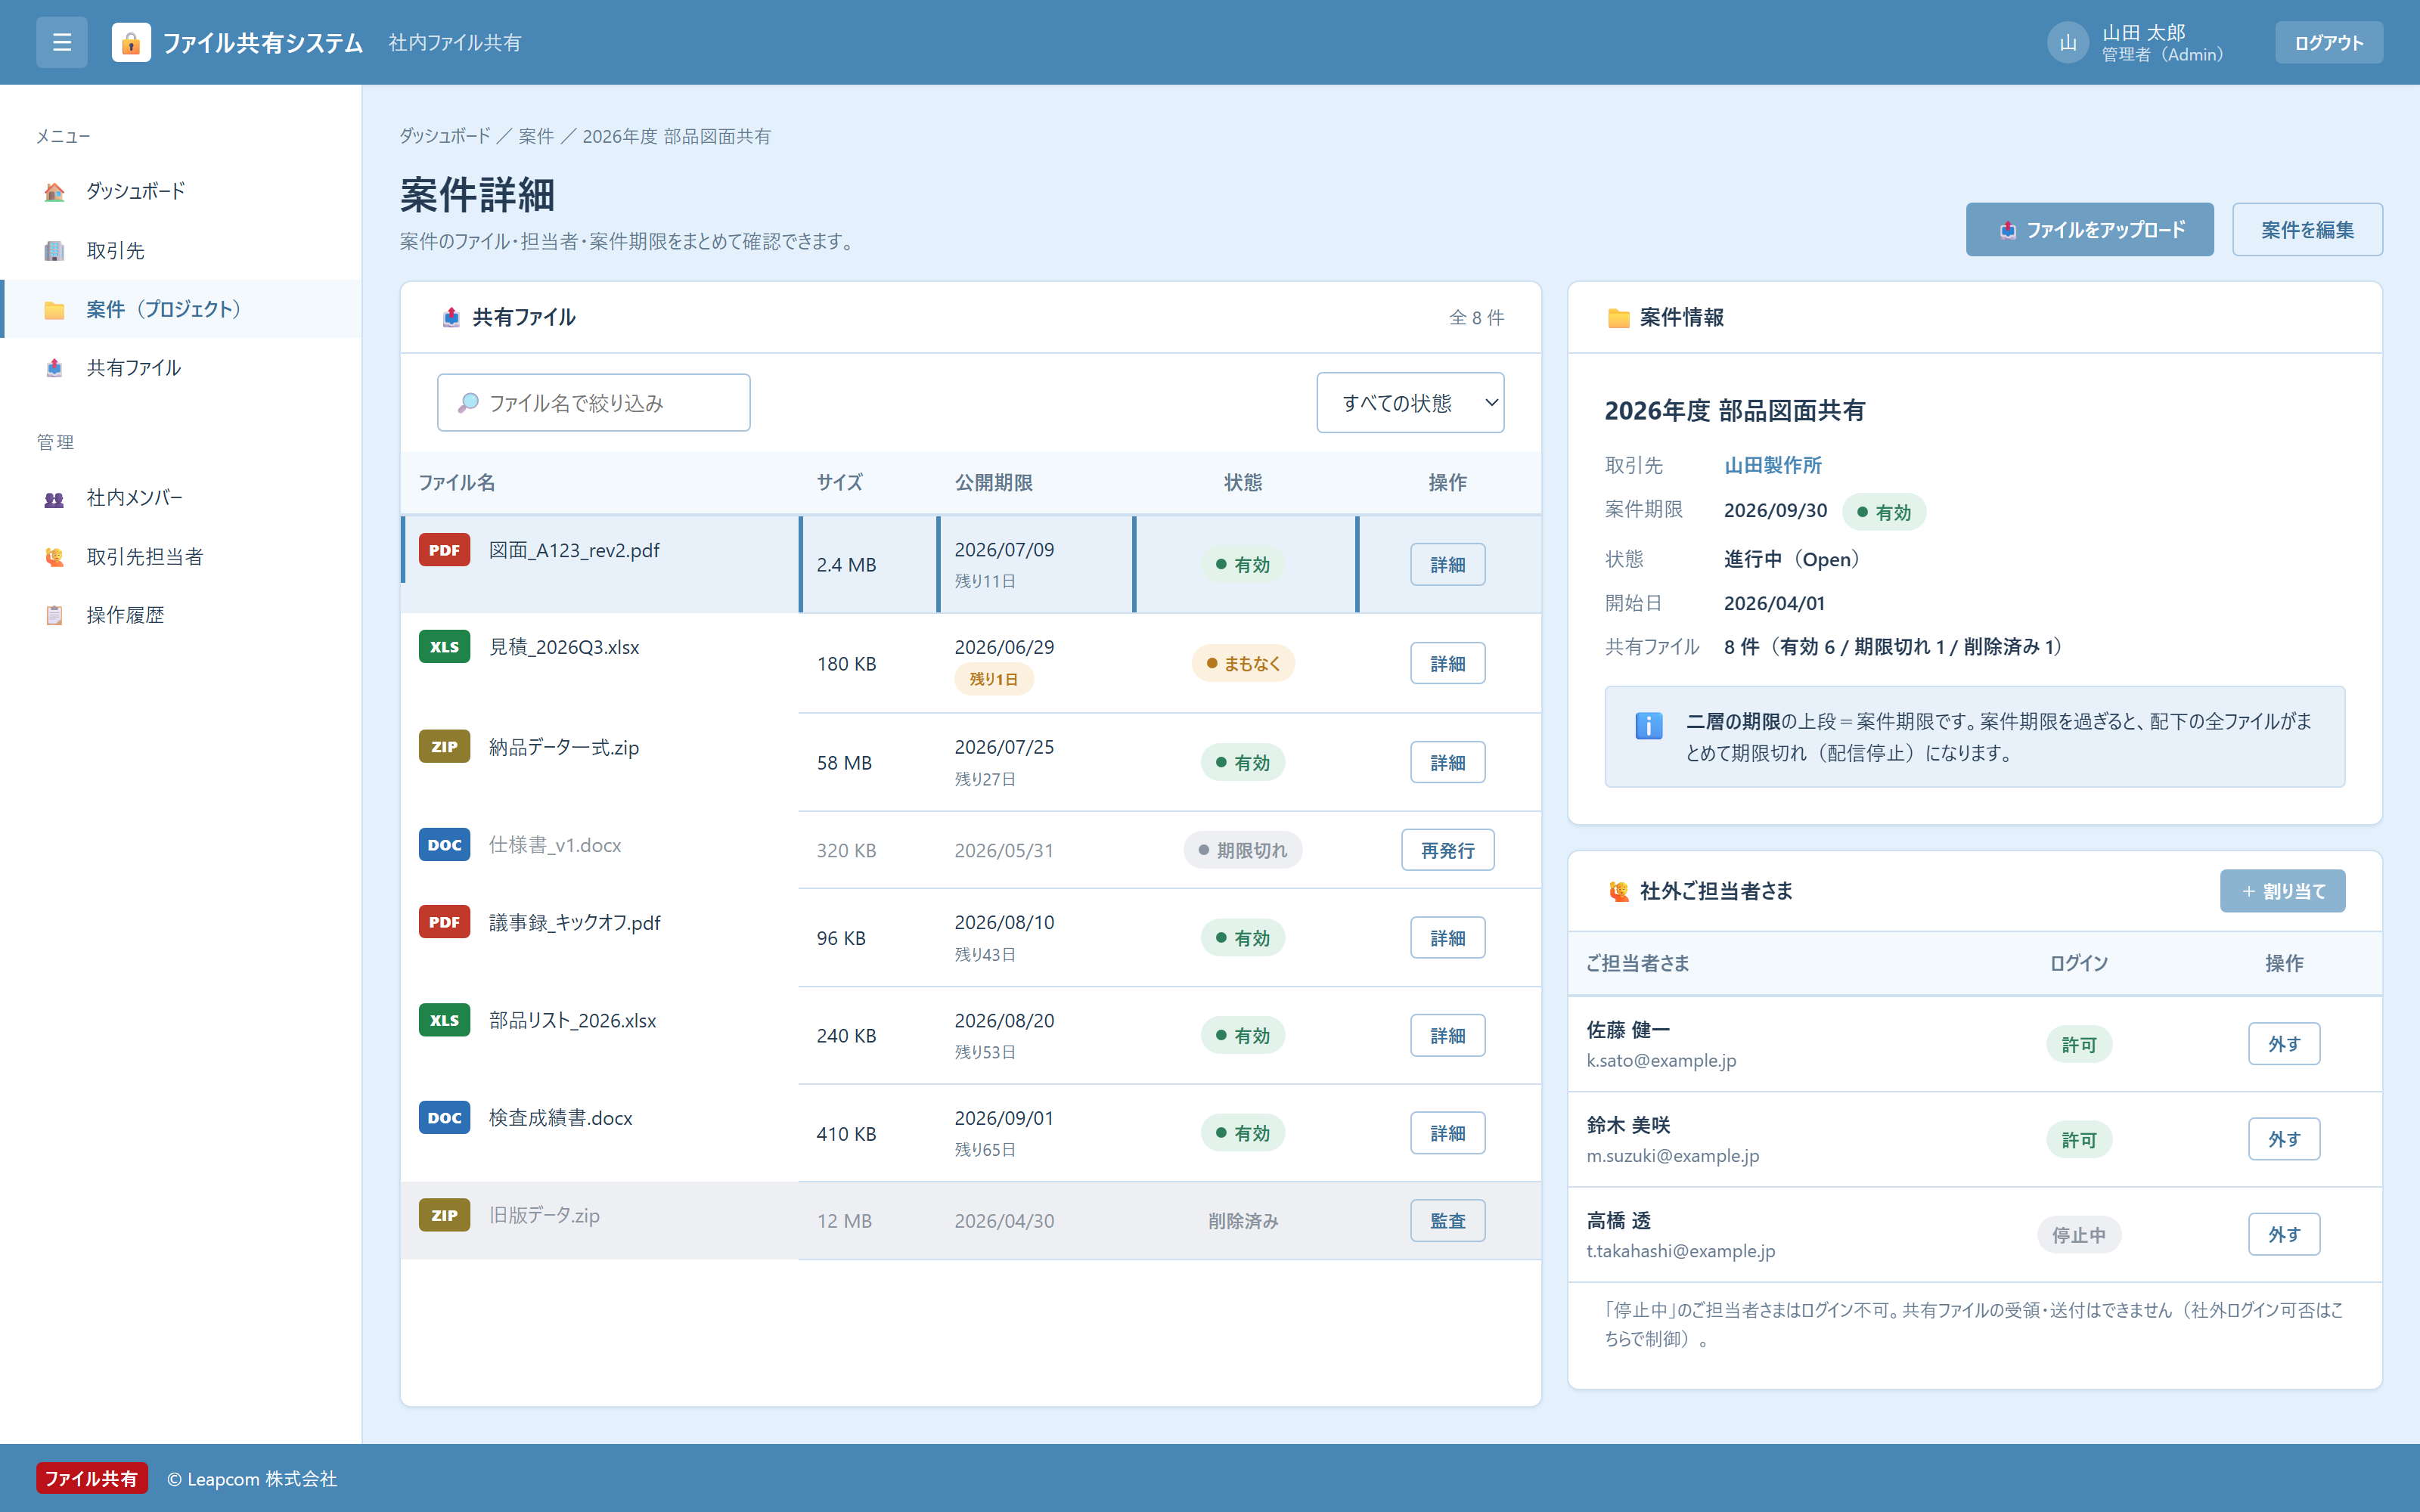Click the 停止中 login badge for 高橋 透
Image resolution: width=2420 pixels, height=1512 pixels.
[2079, 1235]
